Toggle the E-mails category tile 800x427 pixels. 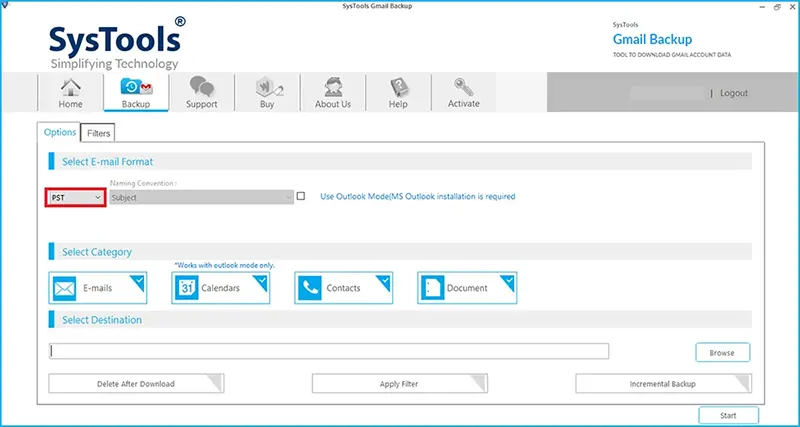tap(98, 288)
